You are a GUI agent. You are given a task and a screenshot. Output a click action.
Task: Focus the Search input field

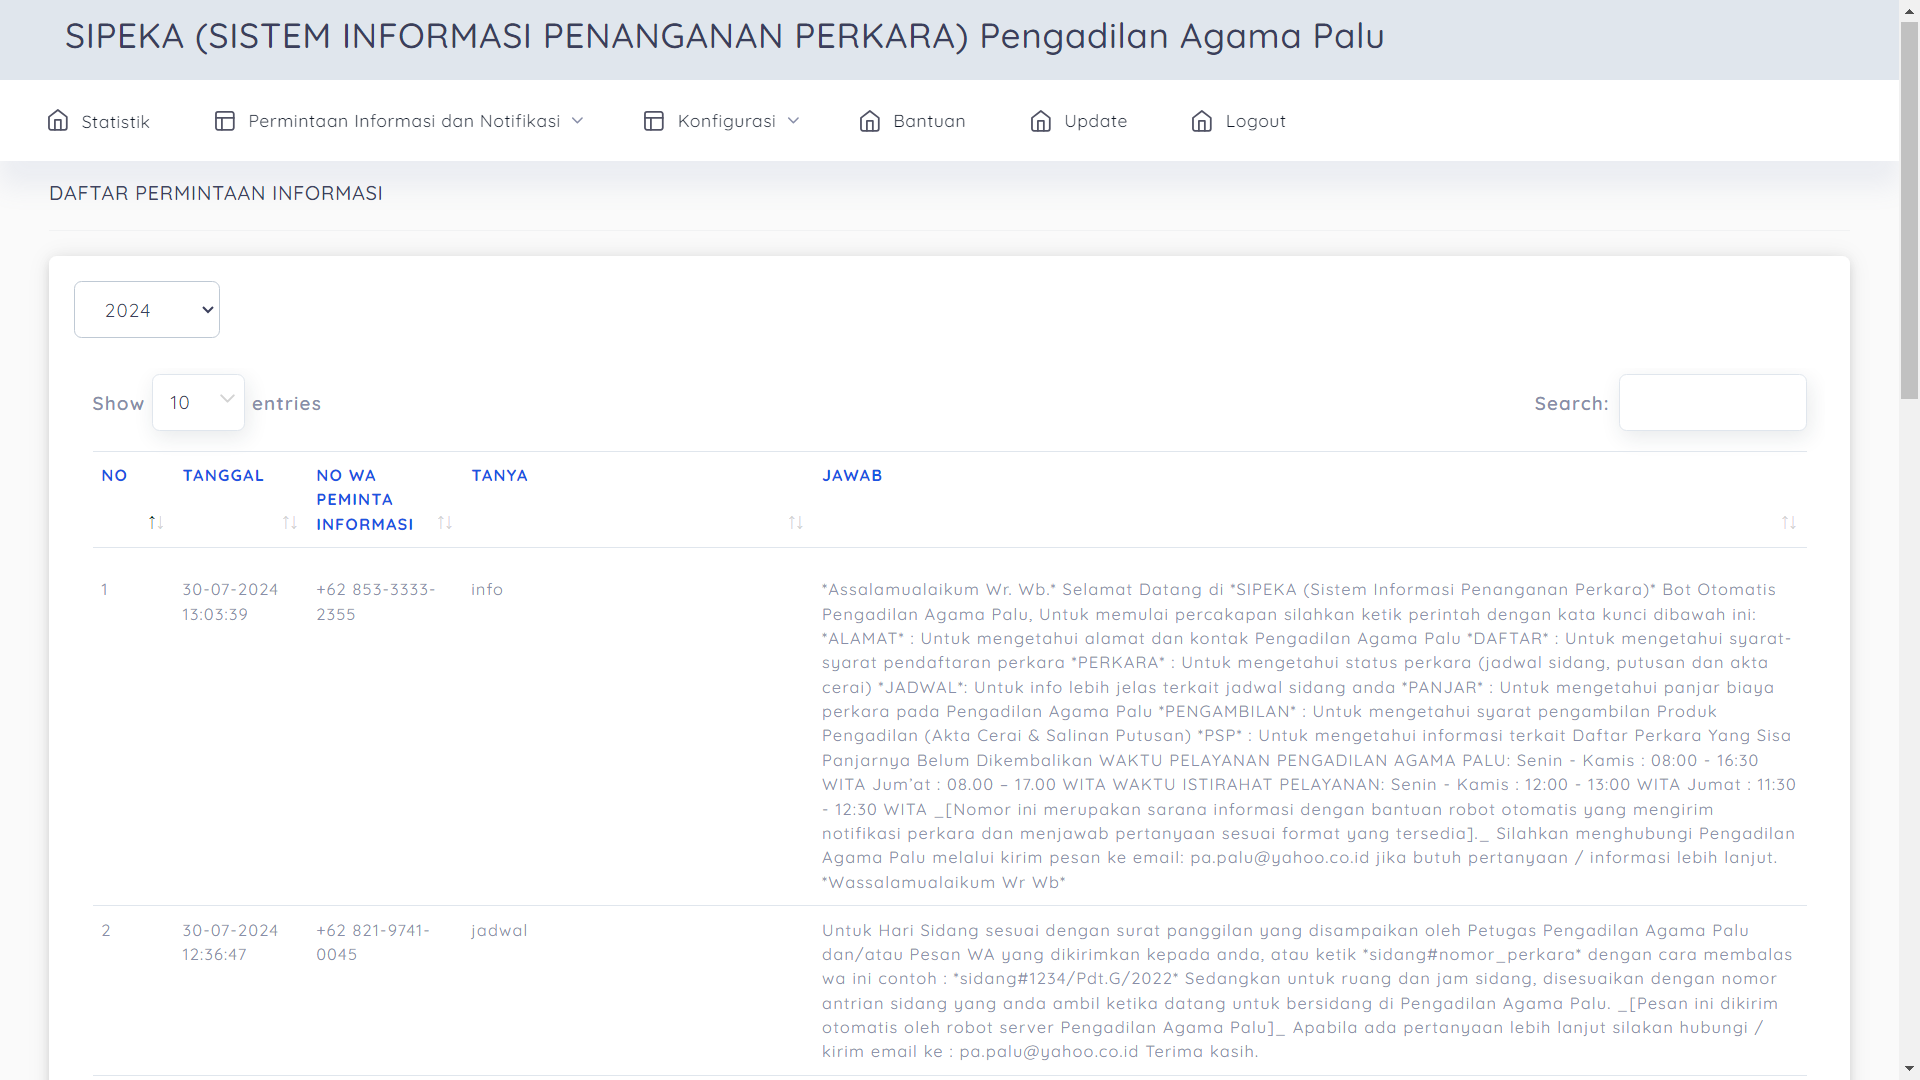point(1712,403)
